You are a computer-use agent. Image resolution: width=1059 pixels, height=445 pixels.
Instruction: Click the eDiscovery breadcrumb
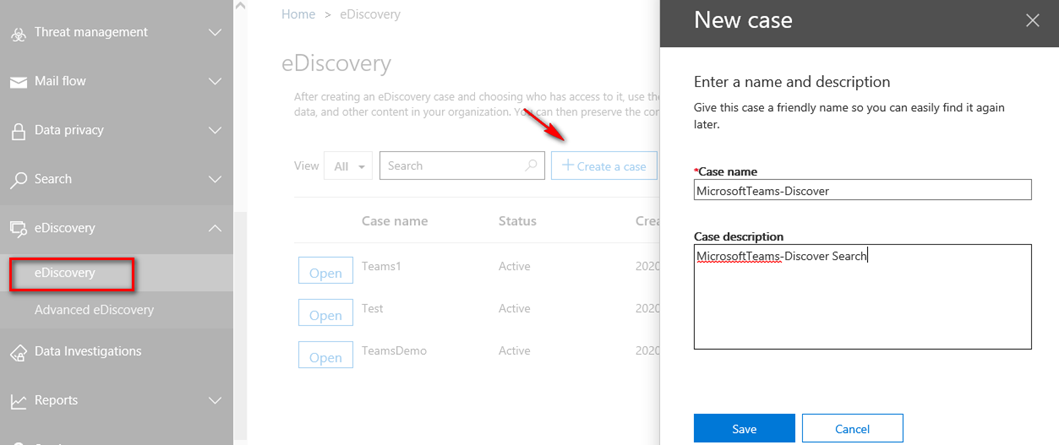(370, 14)
